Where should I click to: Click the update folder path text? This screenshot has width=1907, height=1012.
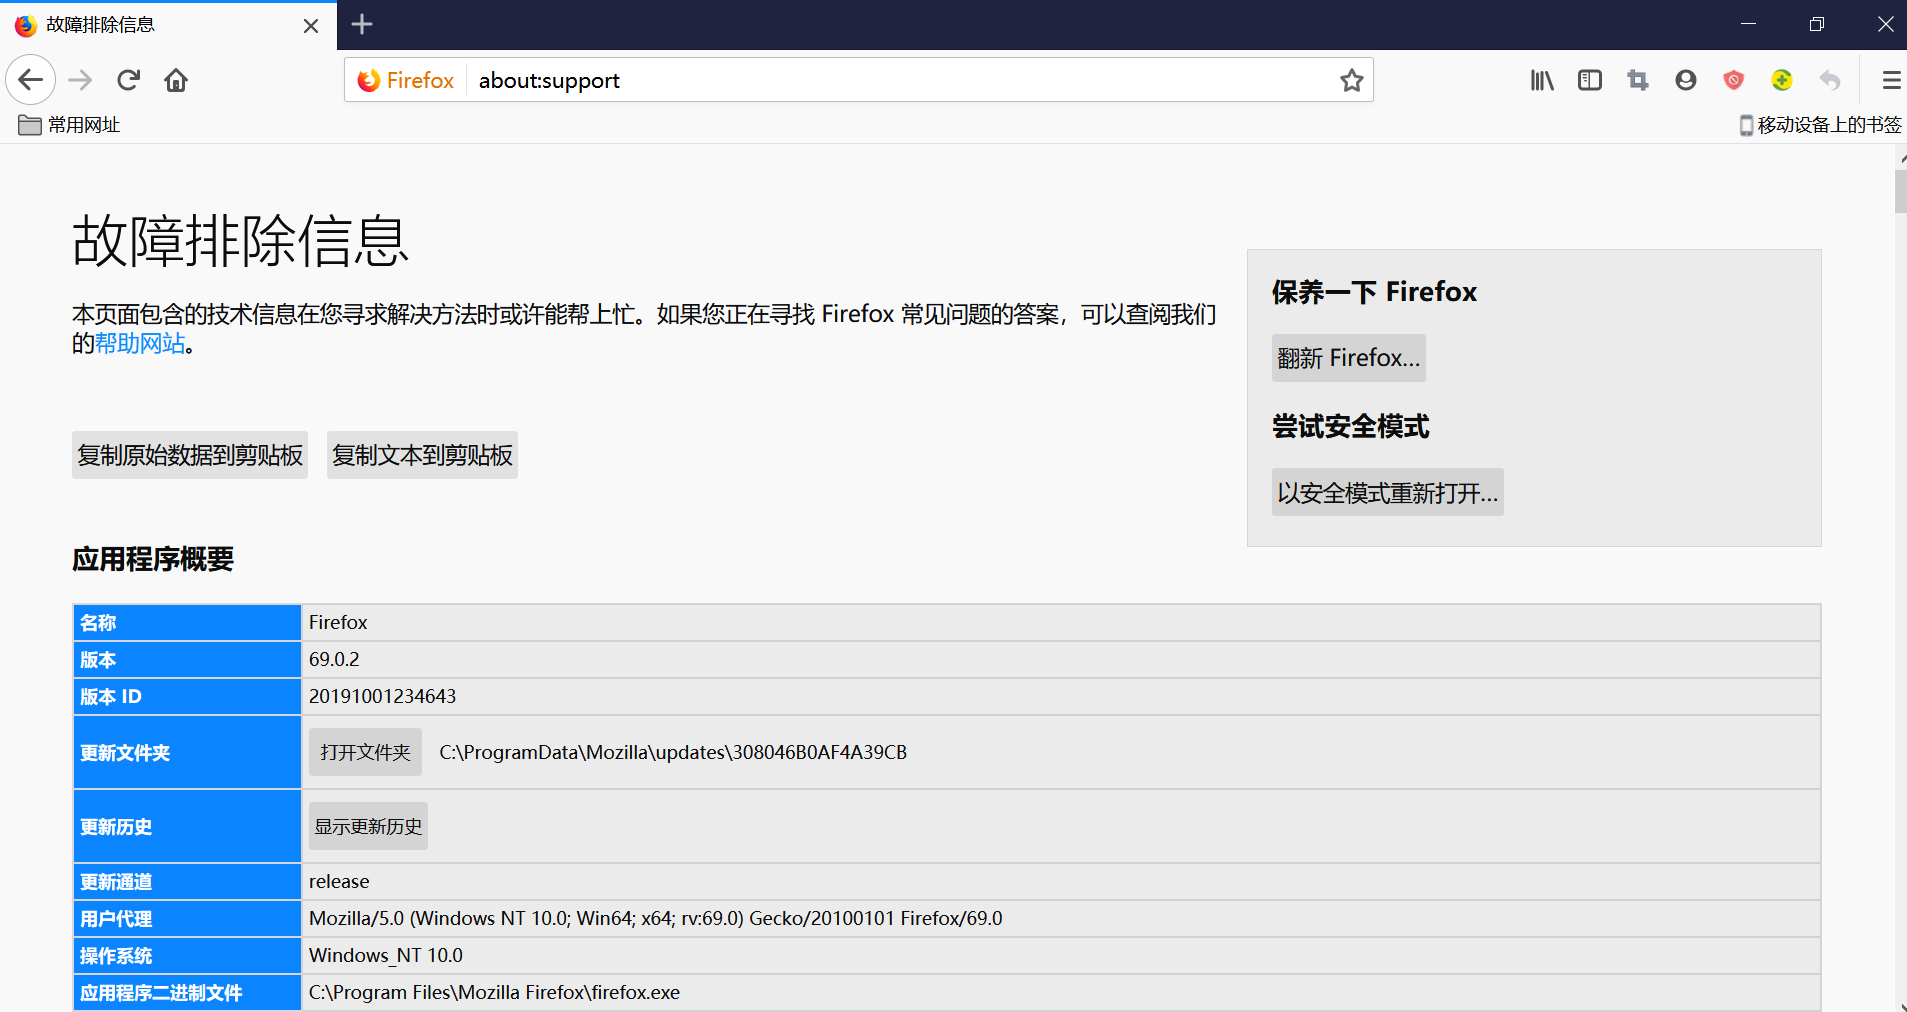point(673,752)
